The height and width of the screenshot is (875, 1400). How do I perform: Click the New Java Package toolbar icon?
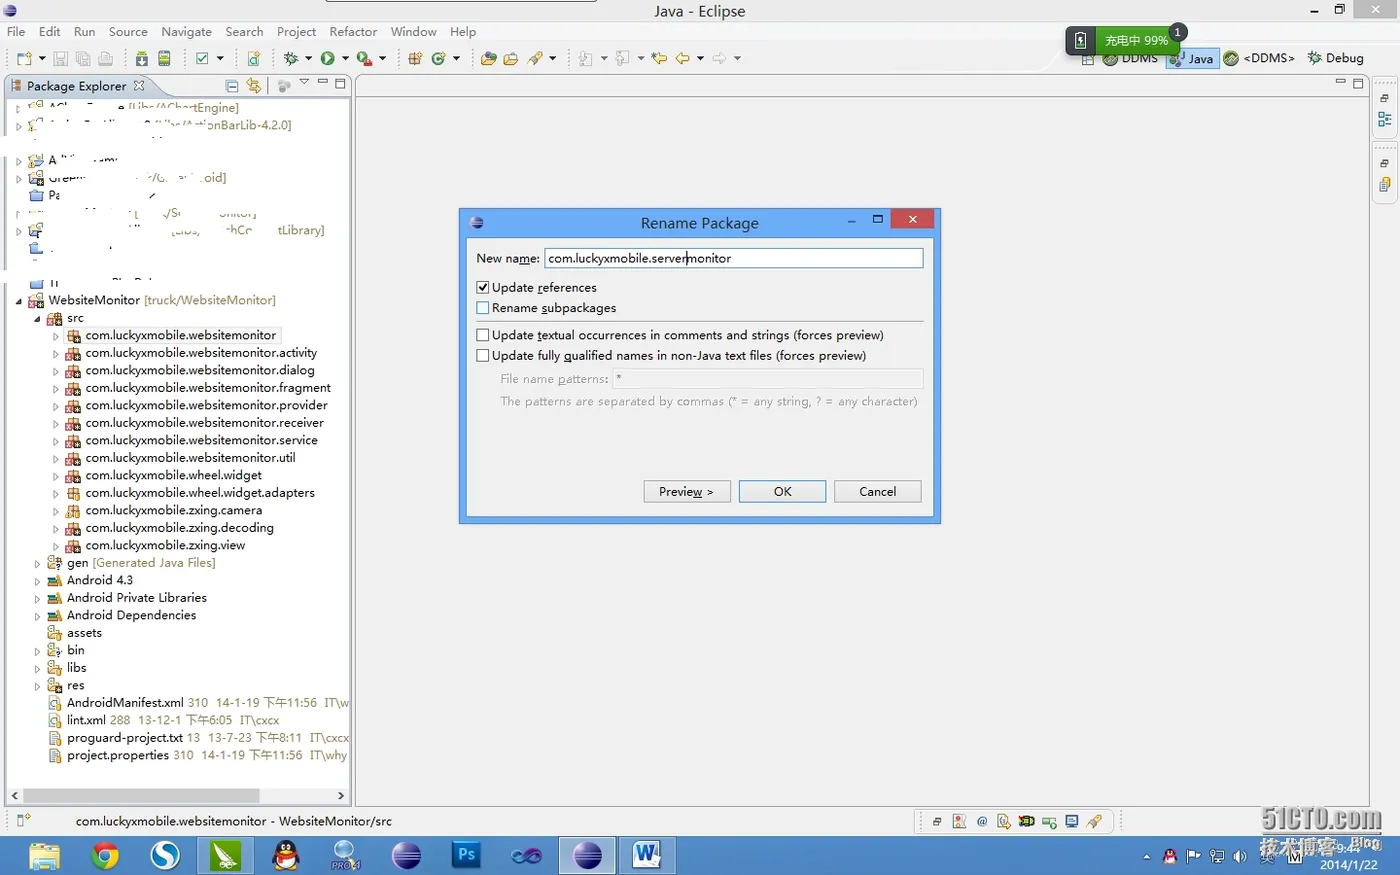[415, 59]
